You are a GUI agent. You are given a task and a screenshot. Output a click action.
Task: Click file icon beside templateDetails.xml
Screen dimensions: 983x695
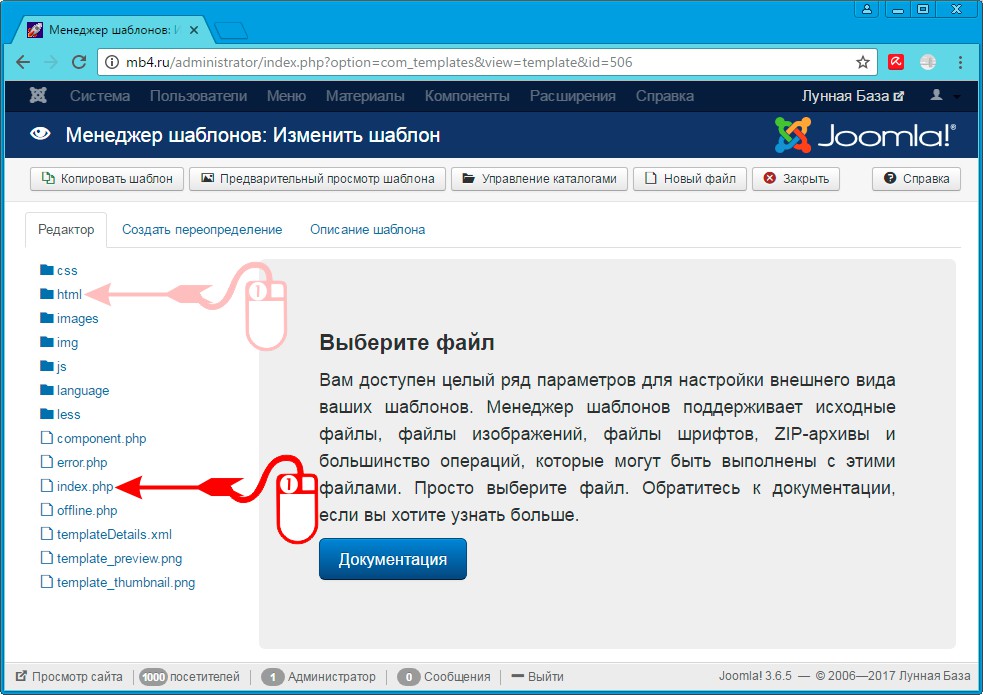coord(46,534)
